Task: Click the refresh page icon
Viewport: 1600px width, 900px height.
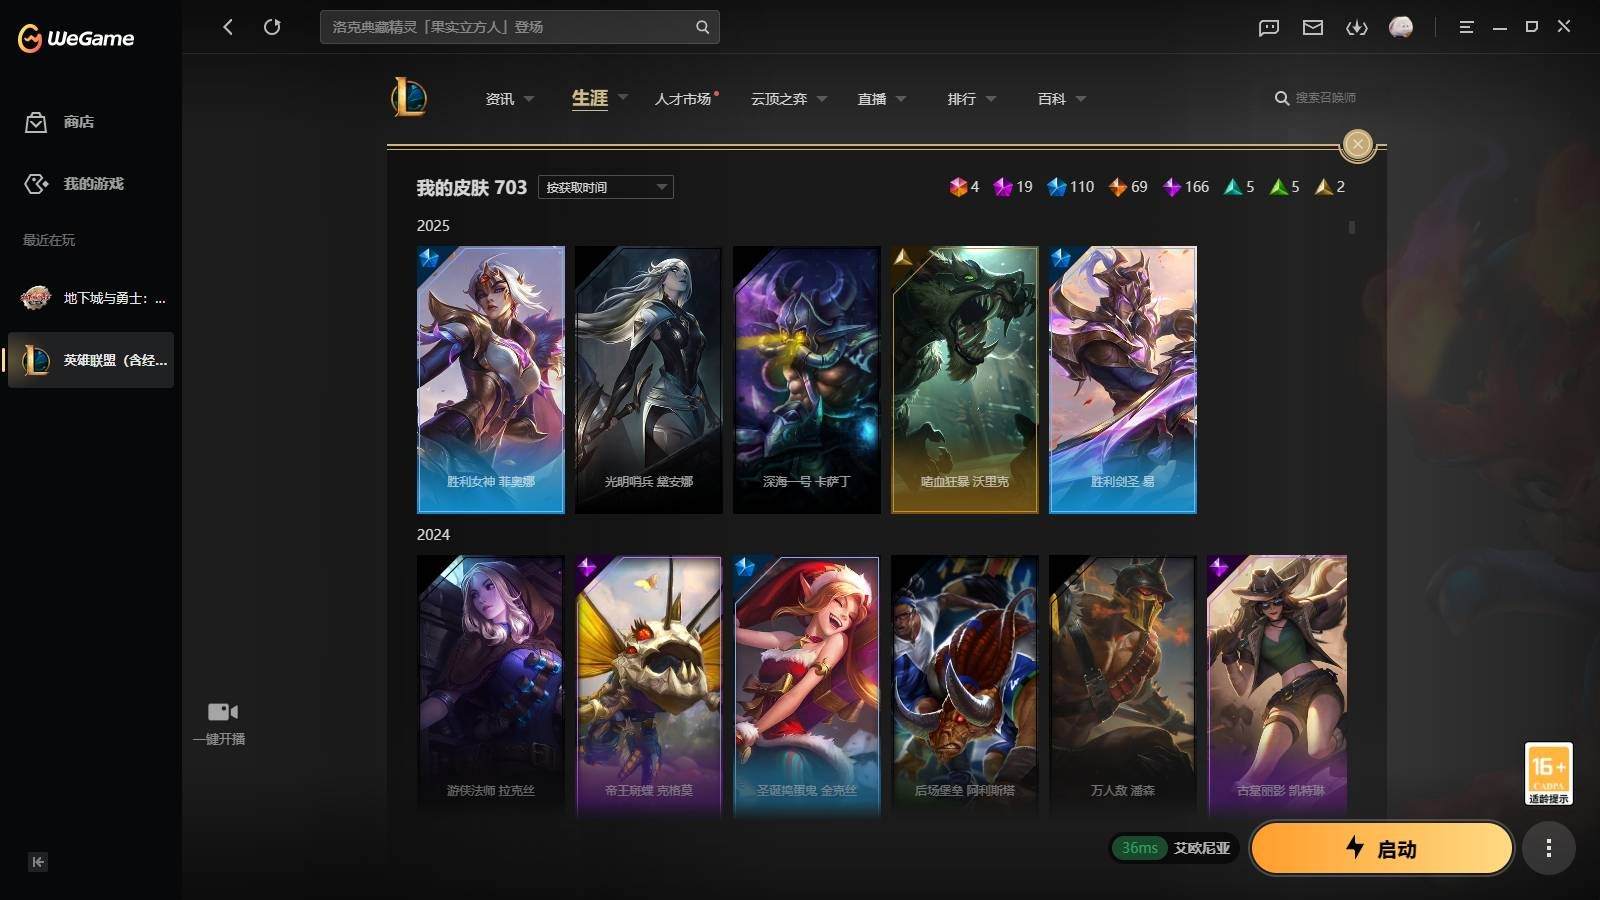Action: (x=272, y=27)
